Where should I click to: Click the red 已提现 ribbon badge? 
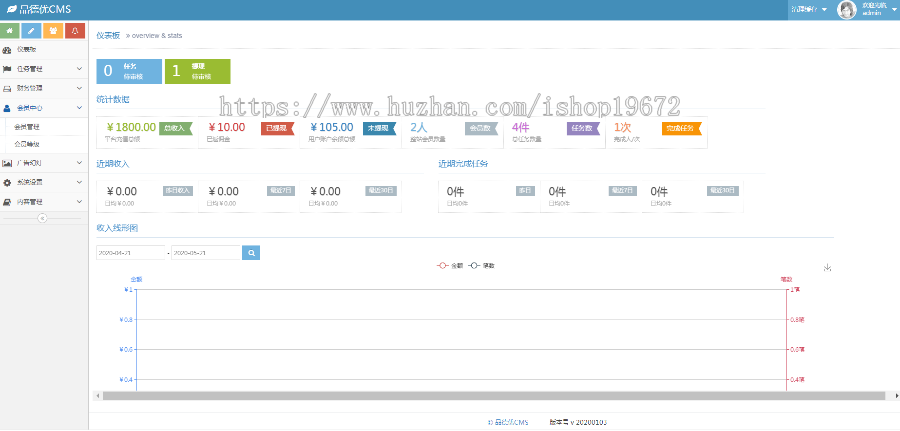tap(278, 128)
